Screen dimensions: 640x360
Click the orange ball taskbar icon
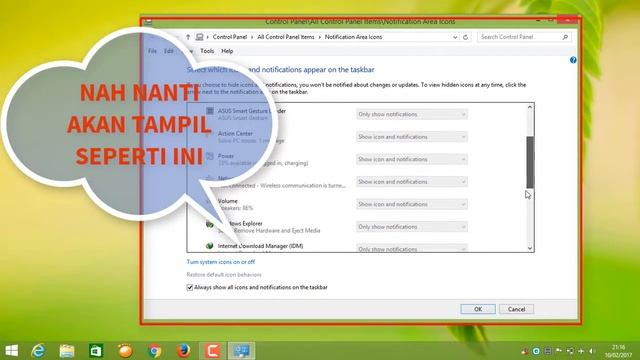[x=125, y=351]
